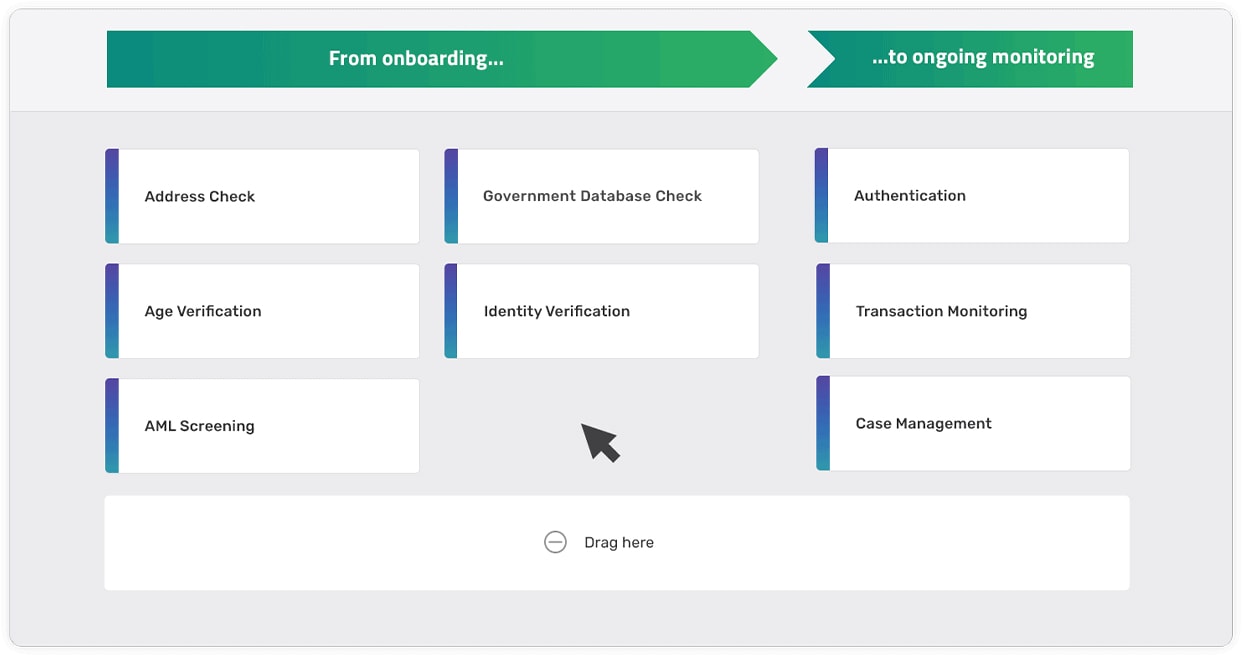1243x656 pixels.
Task: Click the gradient stripe on Identity Verification card
Action: [x=451, y=311]
